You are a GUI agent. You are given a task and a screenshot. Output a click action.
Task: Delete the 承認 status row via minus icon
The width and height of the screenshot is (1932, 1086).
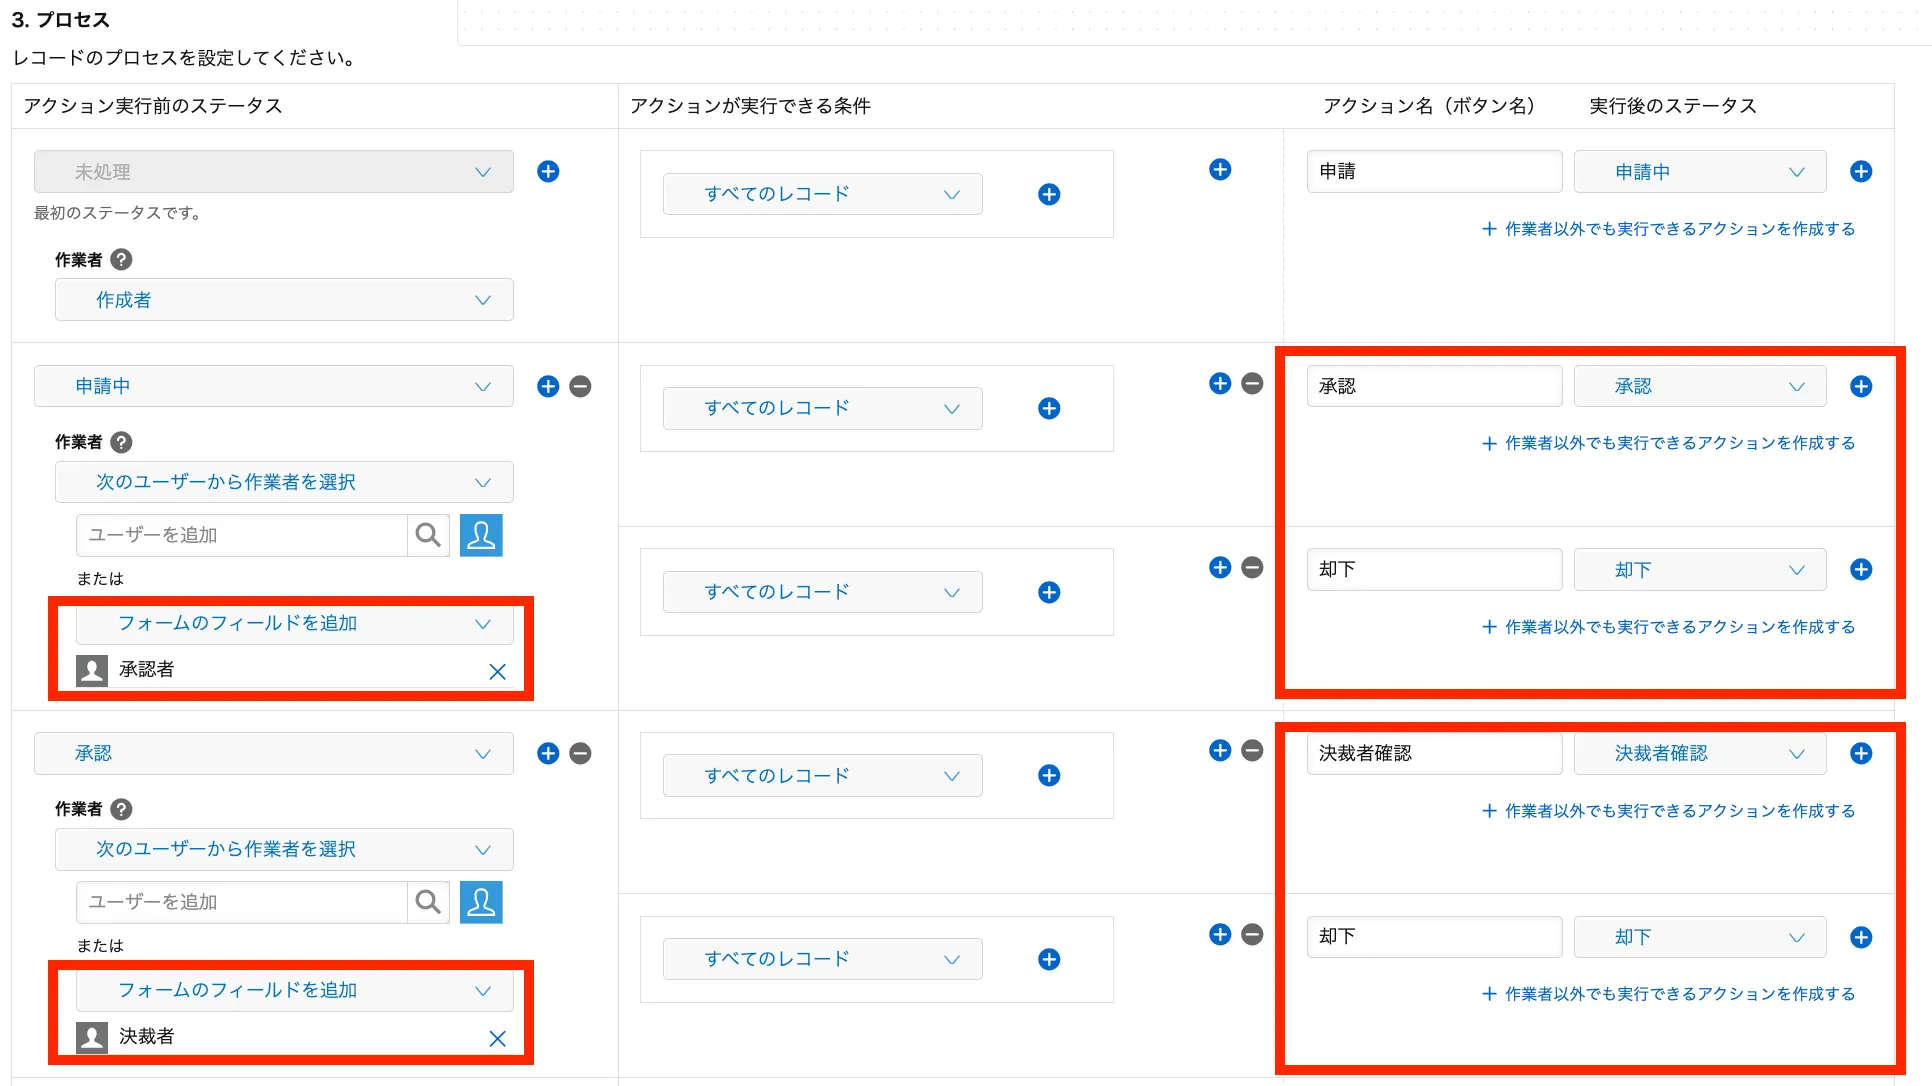[x=580, y=753]
